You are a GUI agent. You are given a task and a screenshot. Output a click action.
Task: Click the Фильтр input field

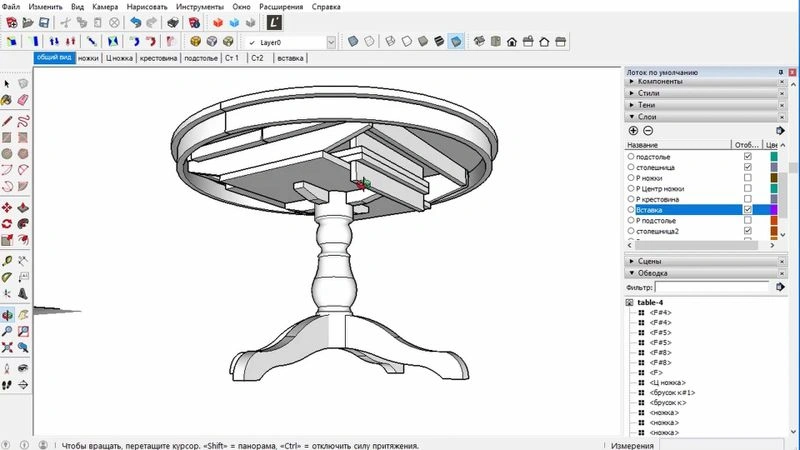712,287
